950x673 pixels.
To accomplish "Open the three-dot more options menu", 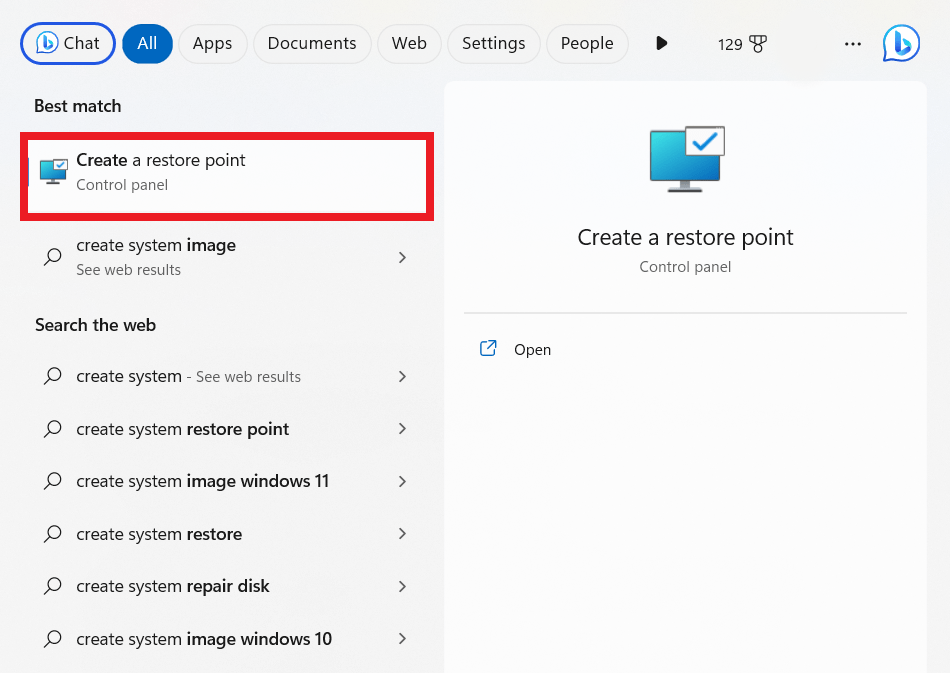I will pyautogui.click(x=852, y=44).
